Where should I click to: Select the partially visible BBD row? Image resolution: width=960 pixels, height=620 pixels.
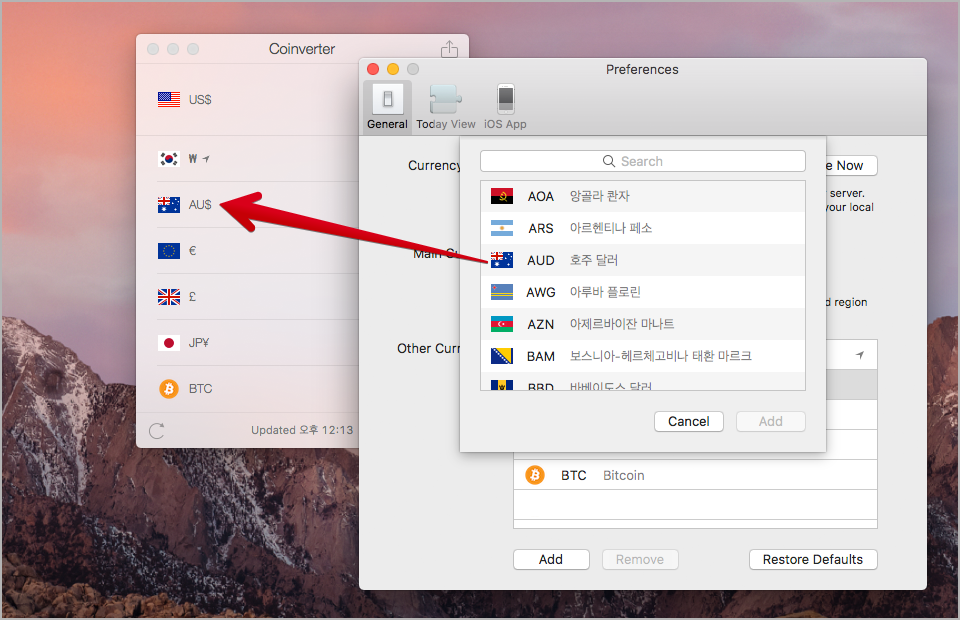643,382
